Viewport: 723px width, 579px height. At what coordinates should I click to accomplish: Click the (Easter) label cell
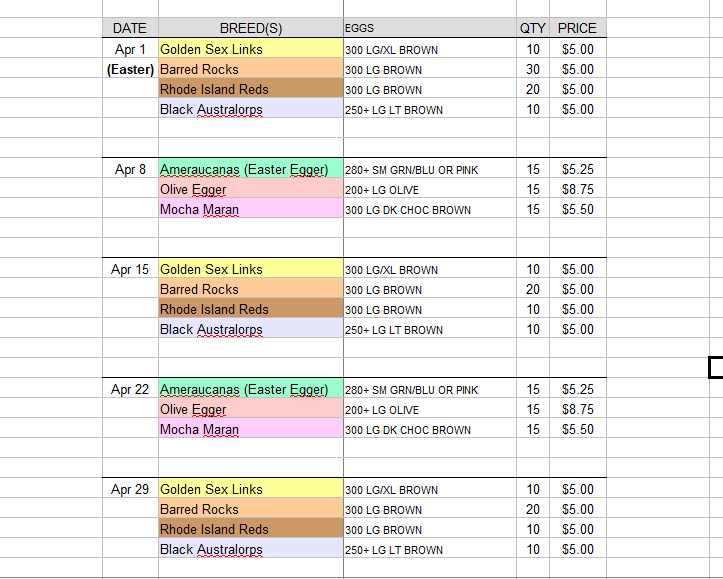point(130,69)
